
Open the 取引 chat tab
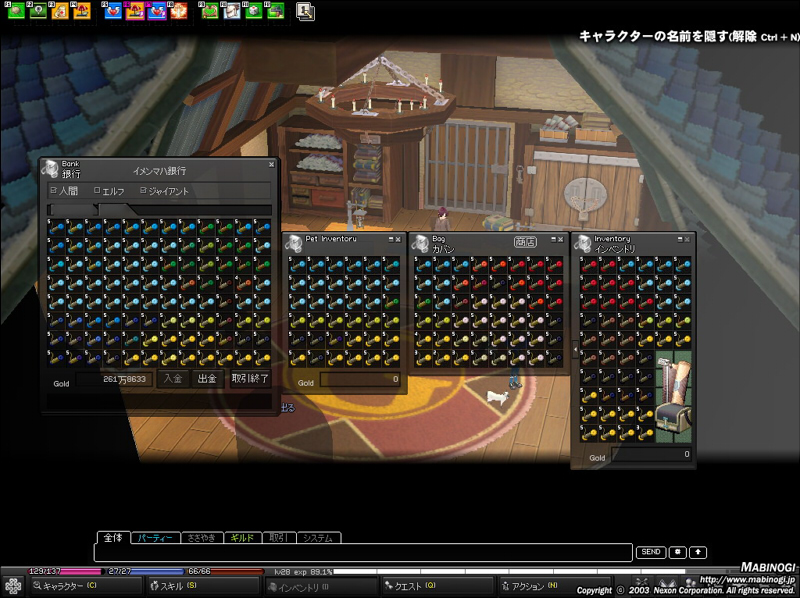point(279,538)
